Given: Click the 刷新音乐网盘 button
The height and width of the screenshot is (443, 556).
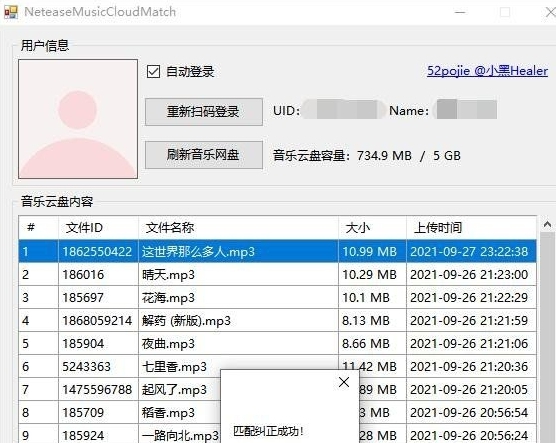Looking at the screenshot, I should pyautogui.click(x=204, y=155).
